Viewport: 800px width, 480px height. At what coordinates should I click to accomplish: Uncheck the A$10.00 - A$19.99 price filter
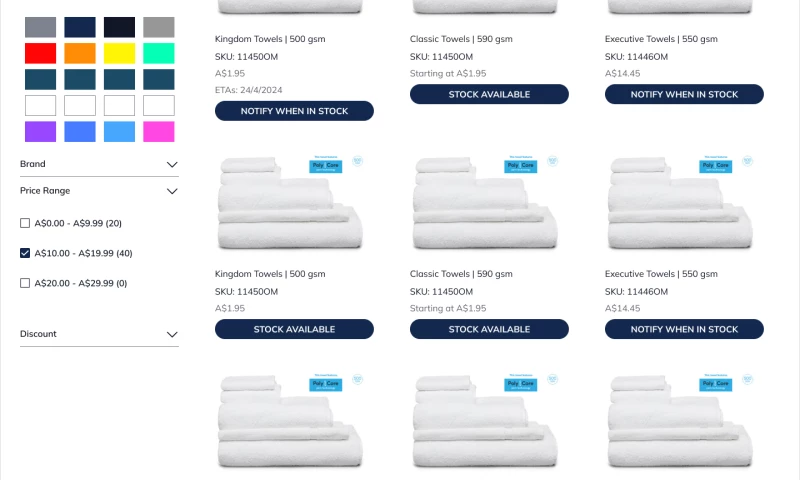pos(25,253)
